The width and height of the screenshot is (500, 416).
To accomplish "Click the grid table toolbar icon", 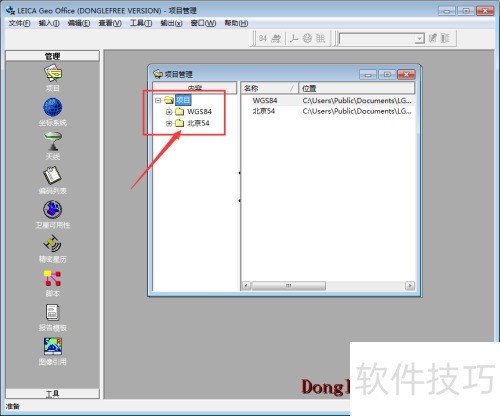I will coord(320,38).
